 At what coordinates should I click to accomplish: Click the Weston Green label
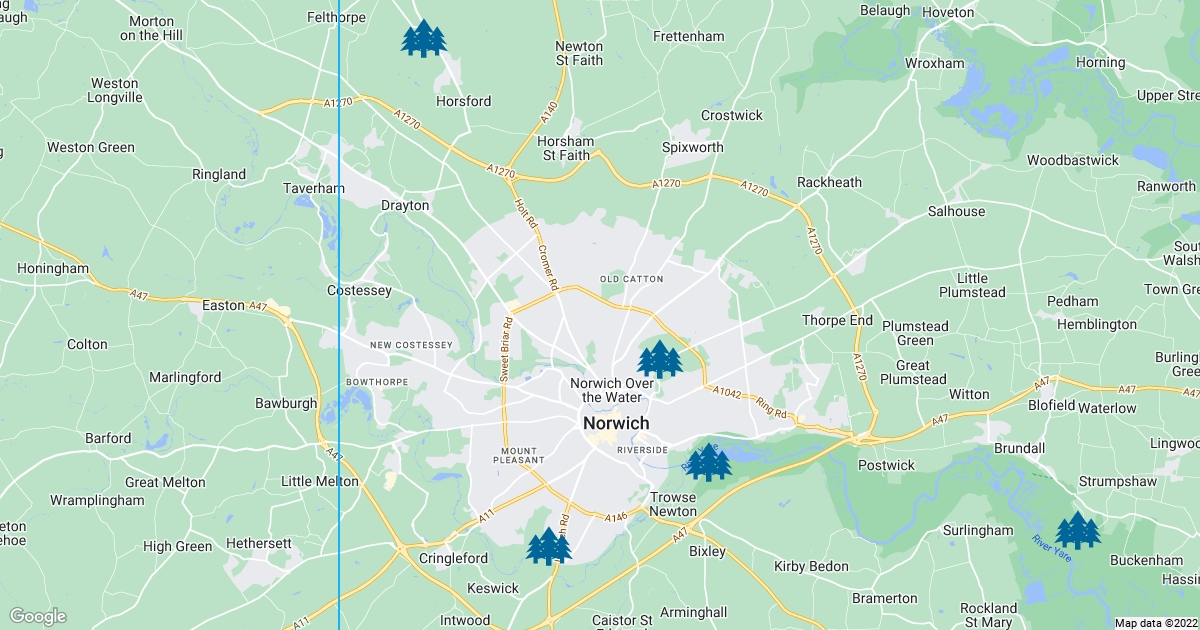coord(91,147)
